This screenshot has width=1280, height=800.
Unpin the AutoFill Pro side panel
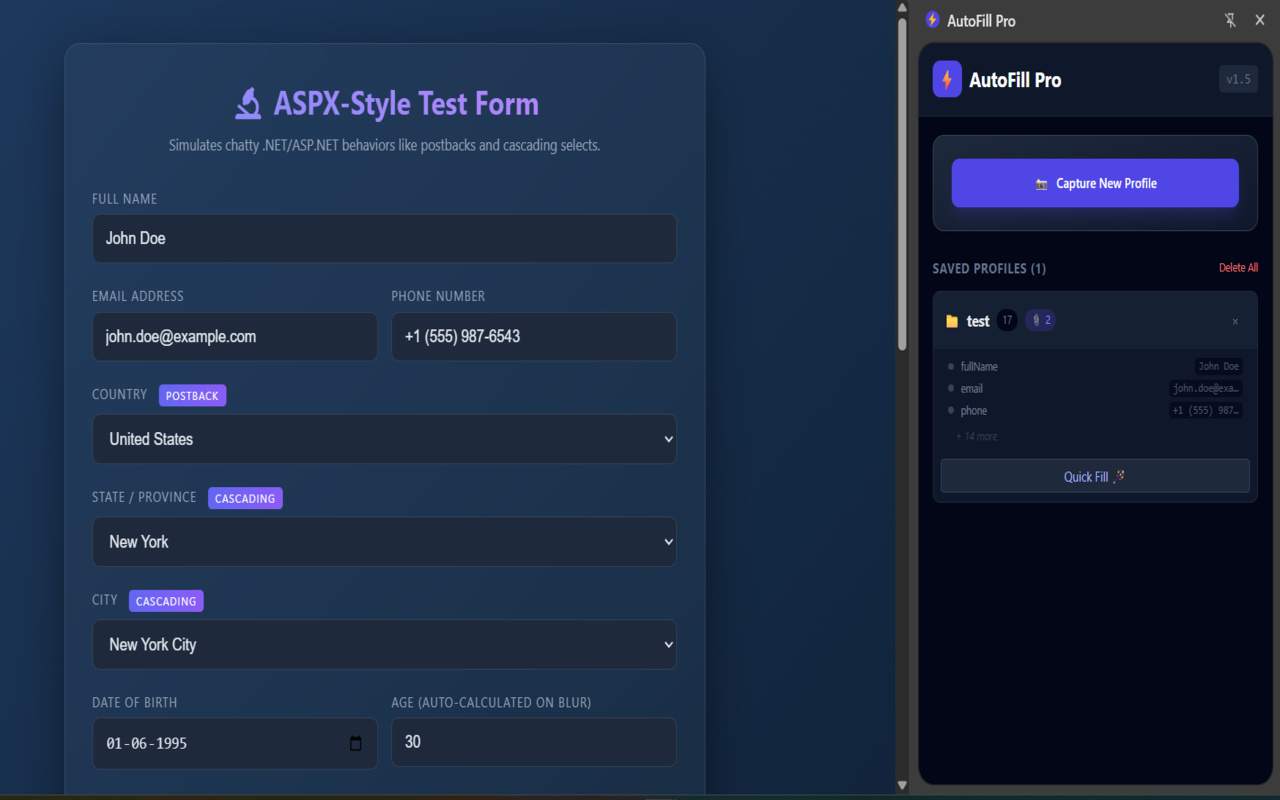click(x=1230, y=20)
